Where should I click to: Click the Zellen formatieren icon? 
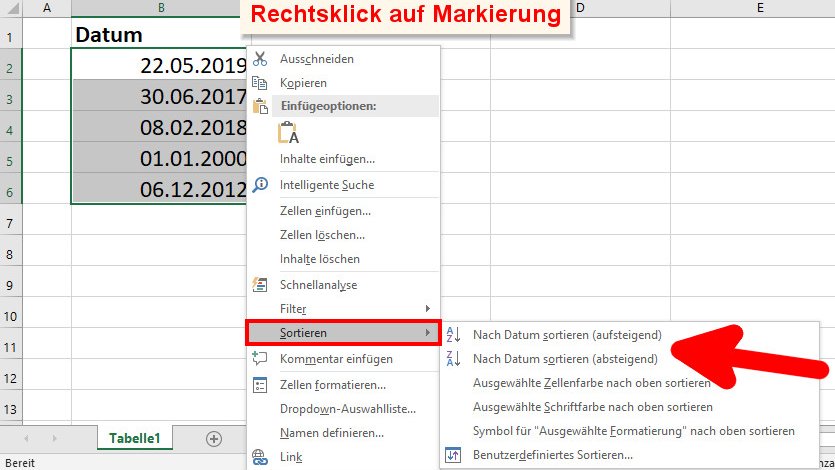point(260,385)
